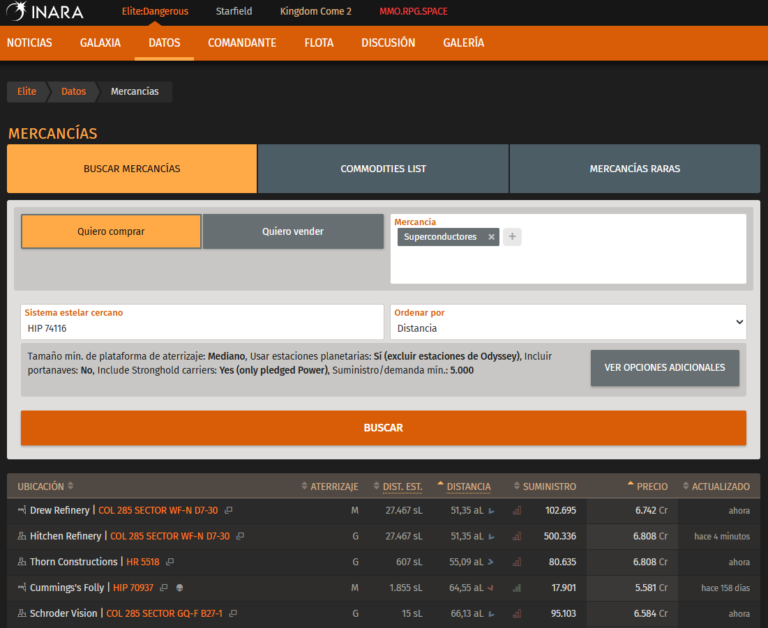Click the INARA logo icon
This screenshot has width=768, height=628.
[x=16, y=11]
